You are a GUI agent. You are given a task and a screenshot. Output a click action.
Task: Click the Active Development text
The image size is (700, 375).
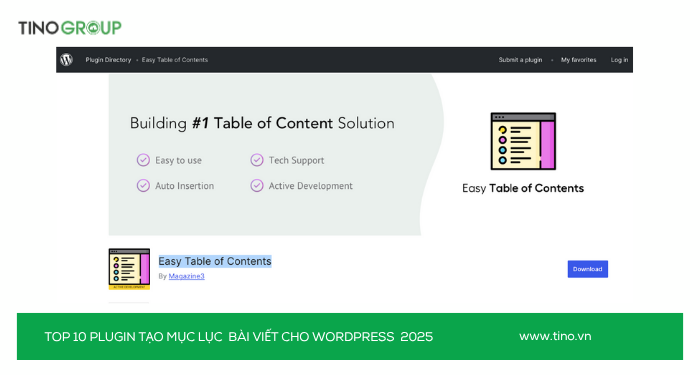pos(310,186)
